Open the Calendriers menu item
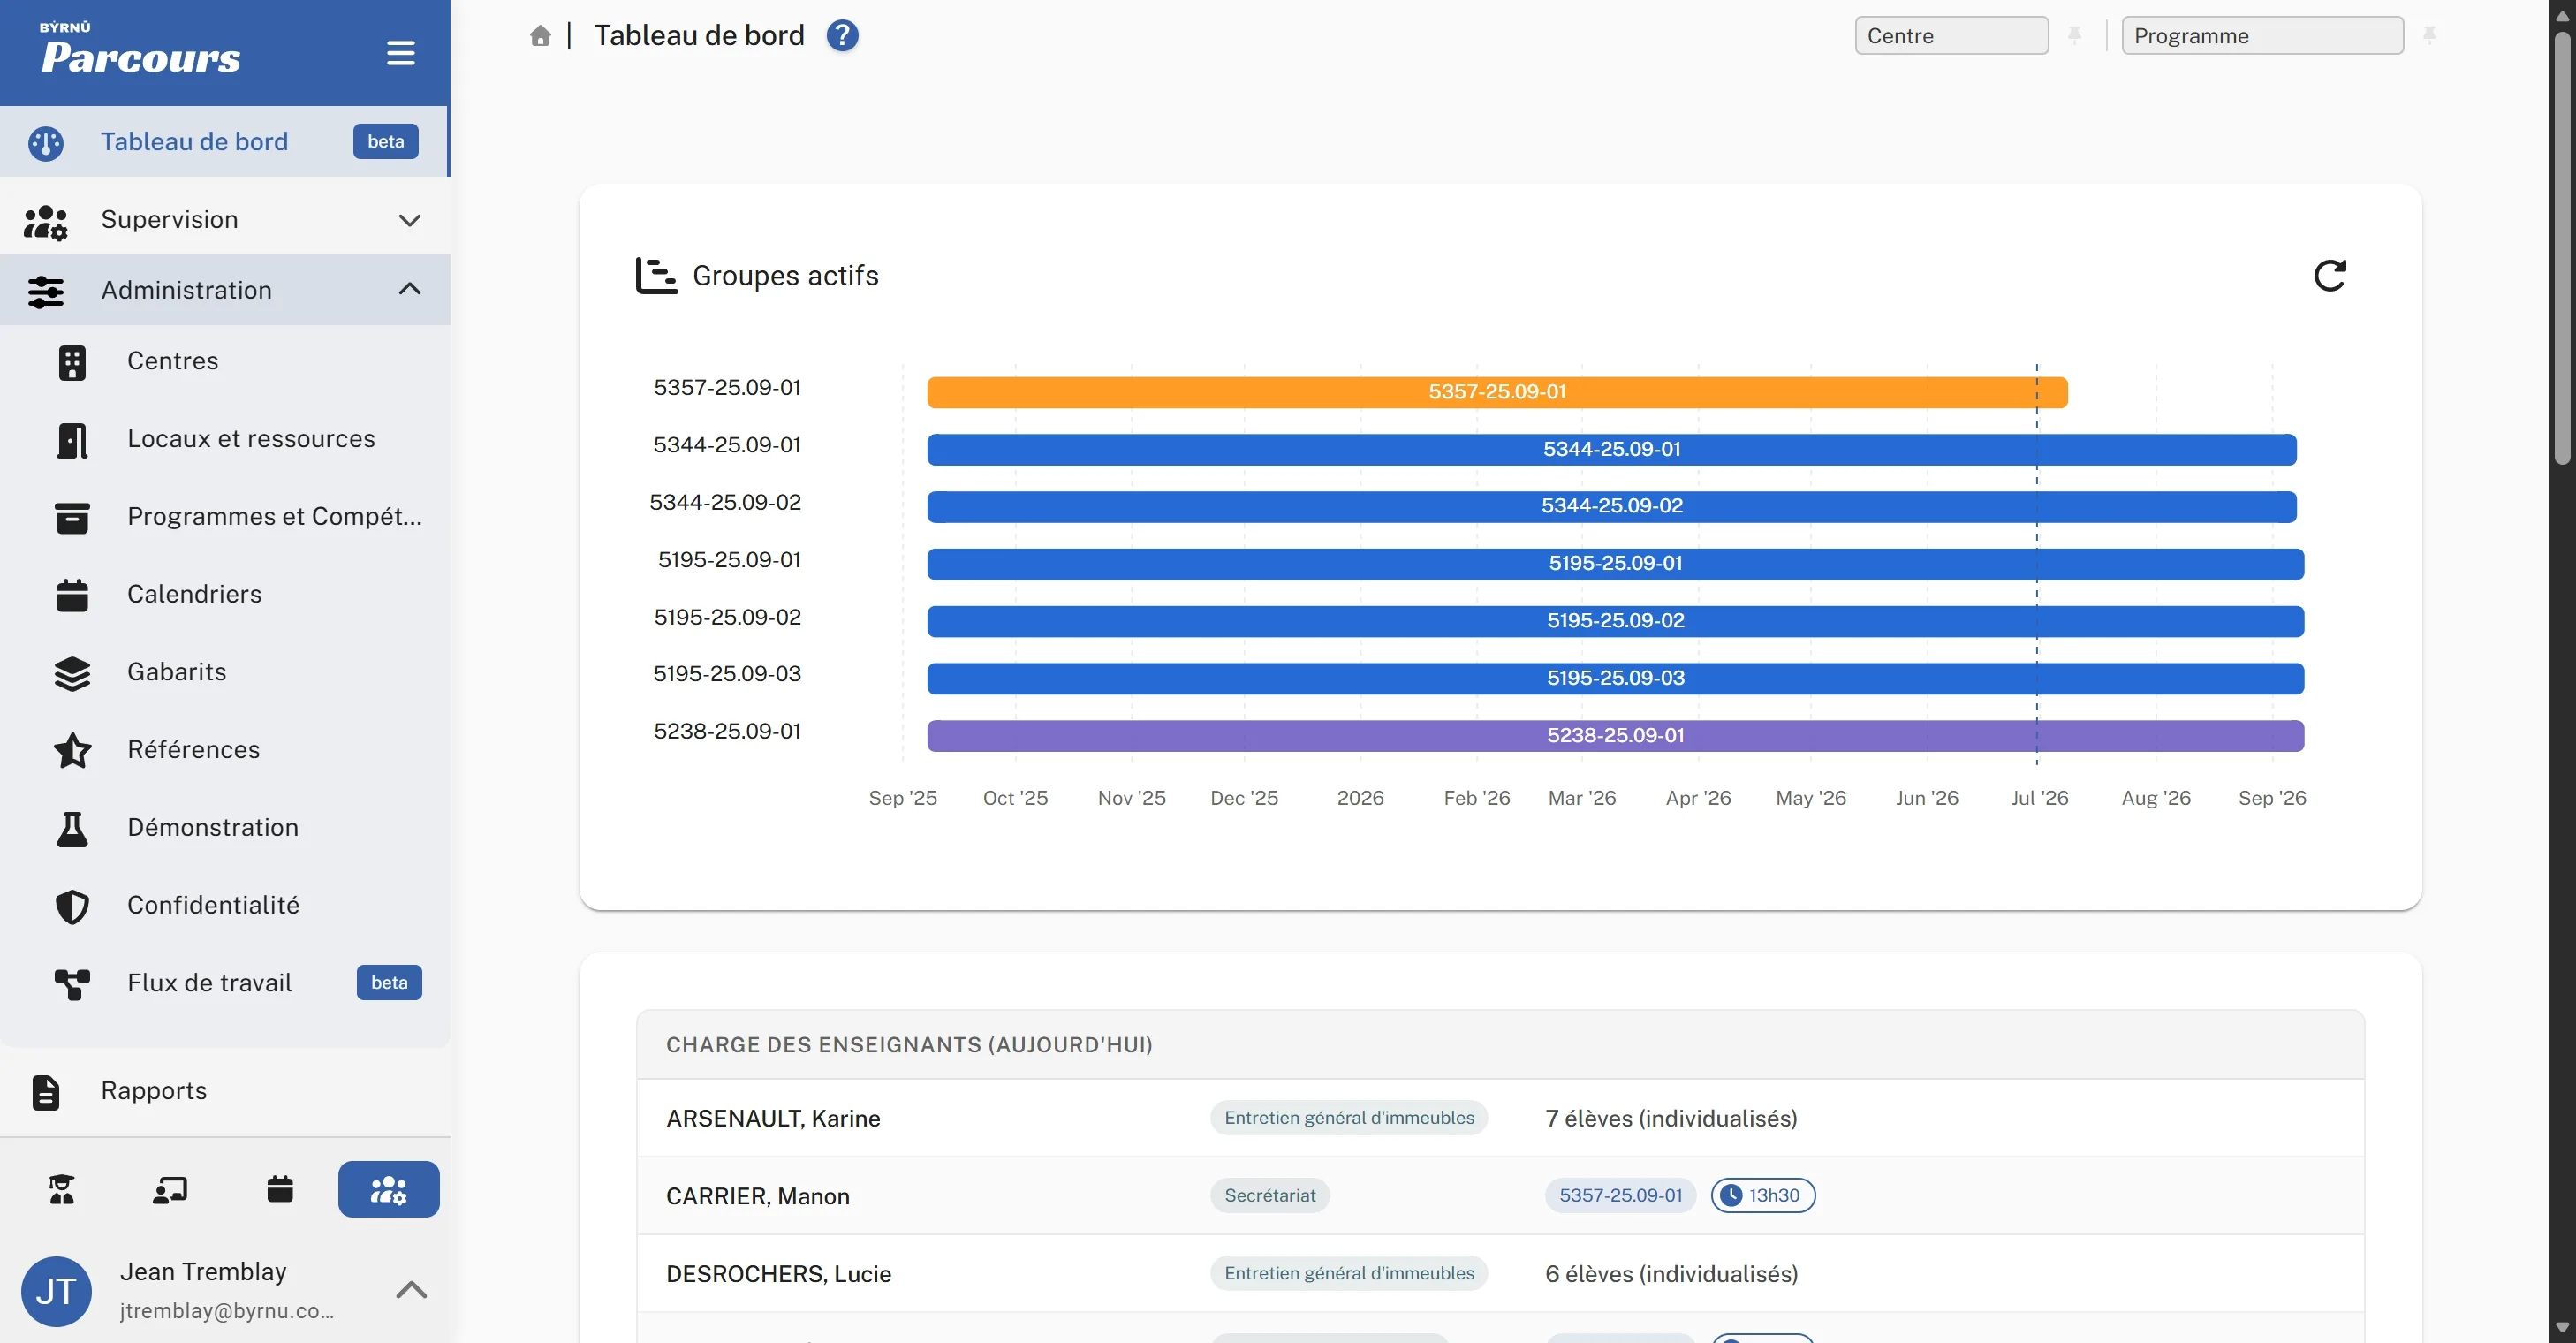 (x=225, y=594)
